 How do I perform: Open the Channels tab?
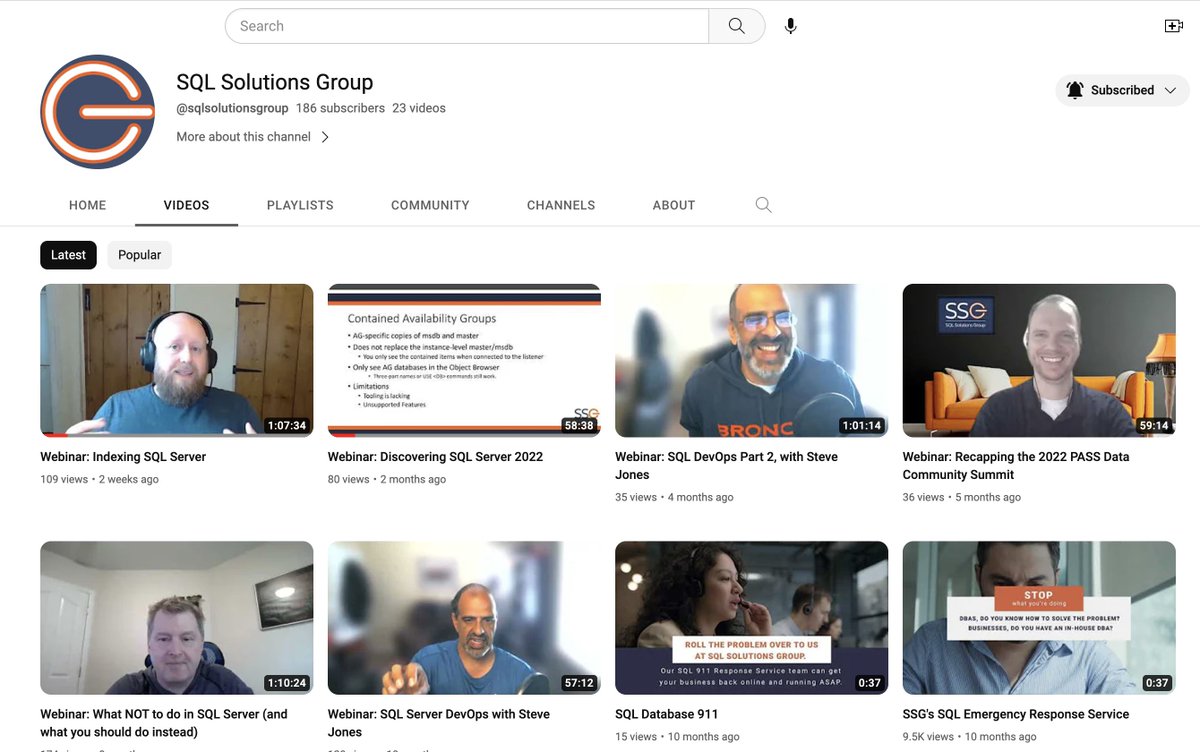[561, 205]
